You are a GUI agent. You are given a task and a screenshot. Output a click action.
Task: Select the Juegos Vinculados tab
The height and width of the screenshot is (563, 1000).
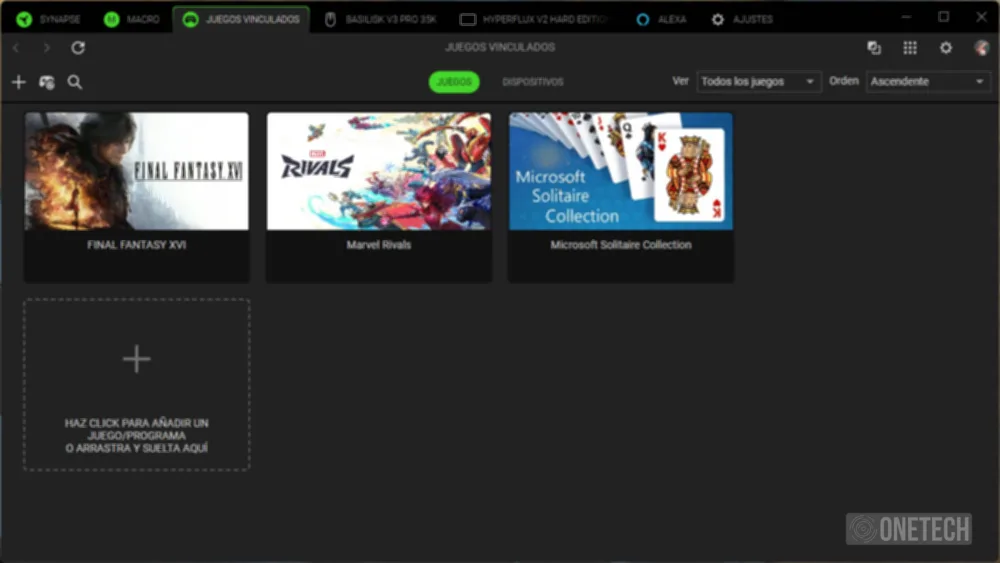pos(241,19)
